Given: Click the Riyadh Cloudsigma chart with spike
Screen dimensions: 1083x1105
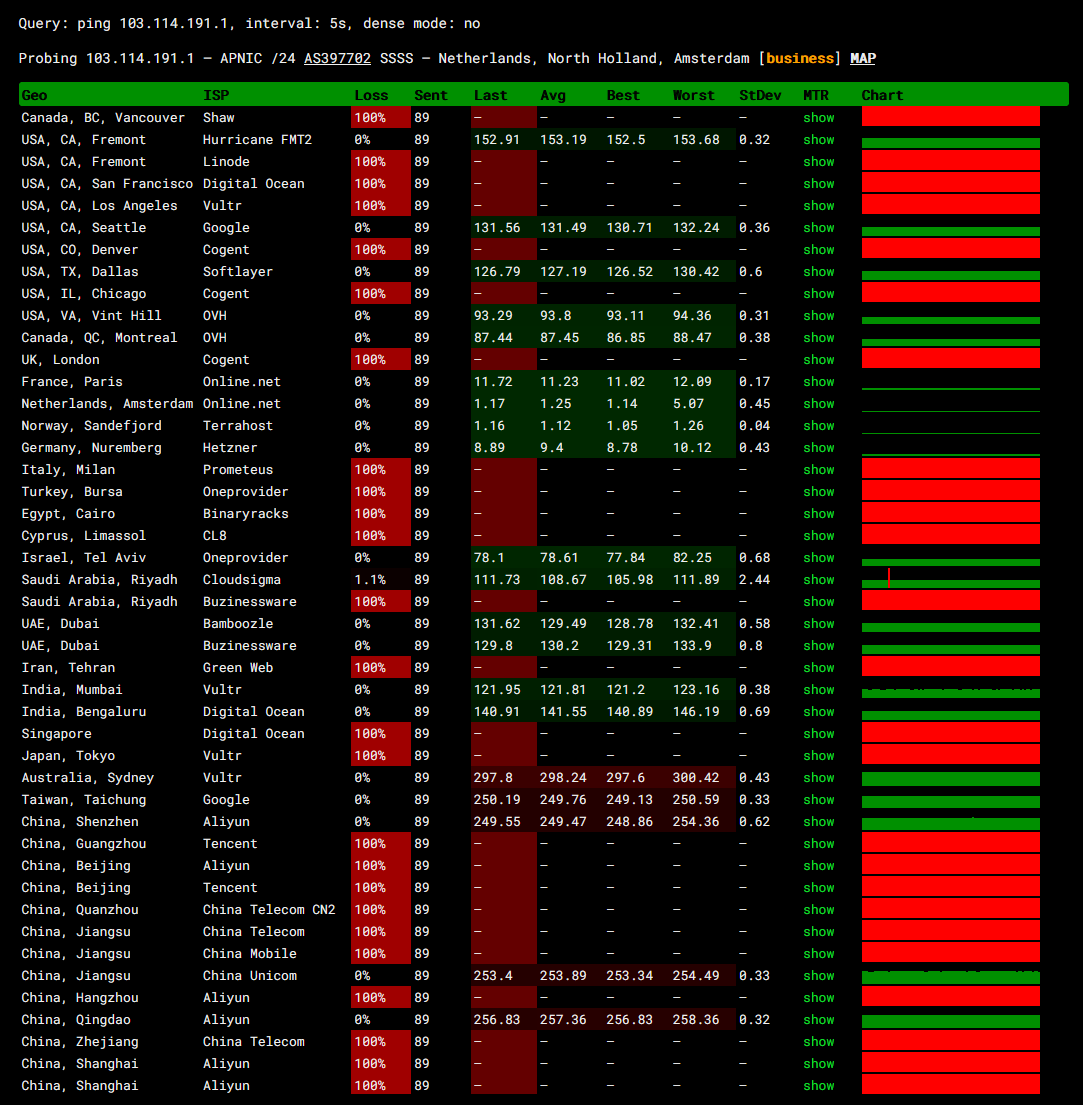Looking at the screenshot, I should point(951,579).
